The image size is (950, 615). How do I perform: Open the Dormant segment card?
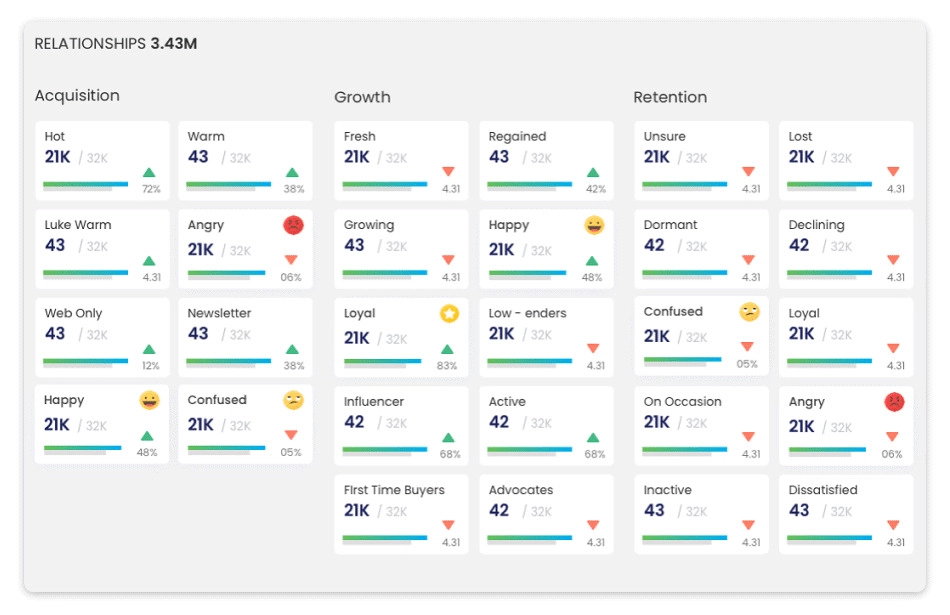[x=701, y=248]
